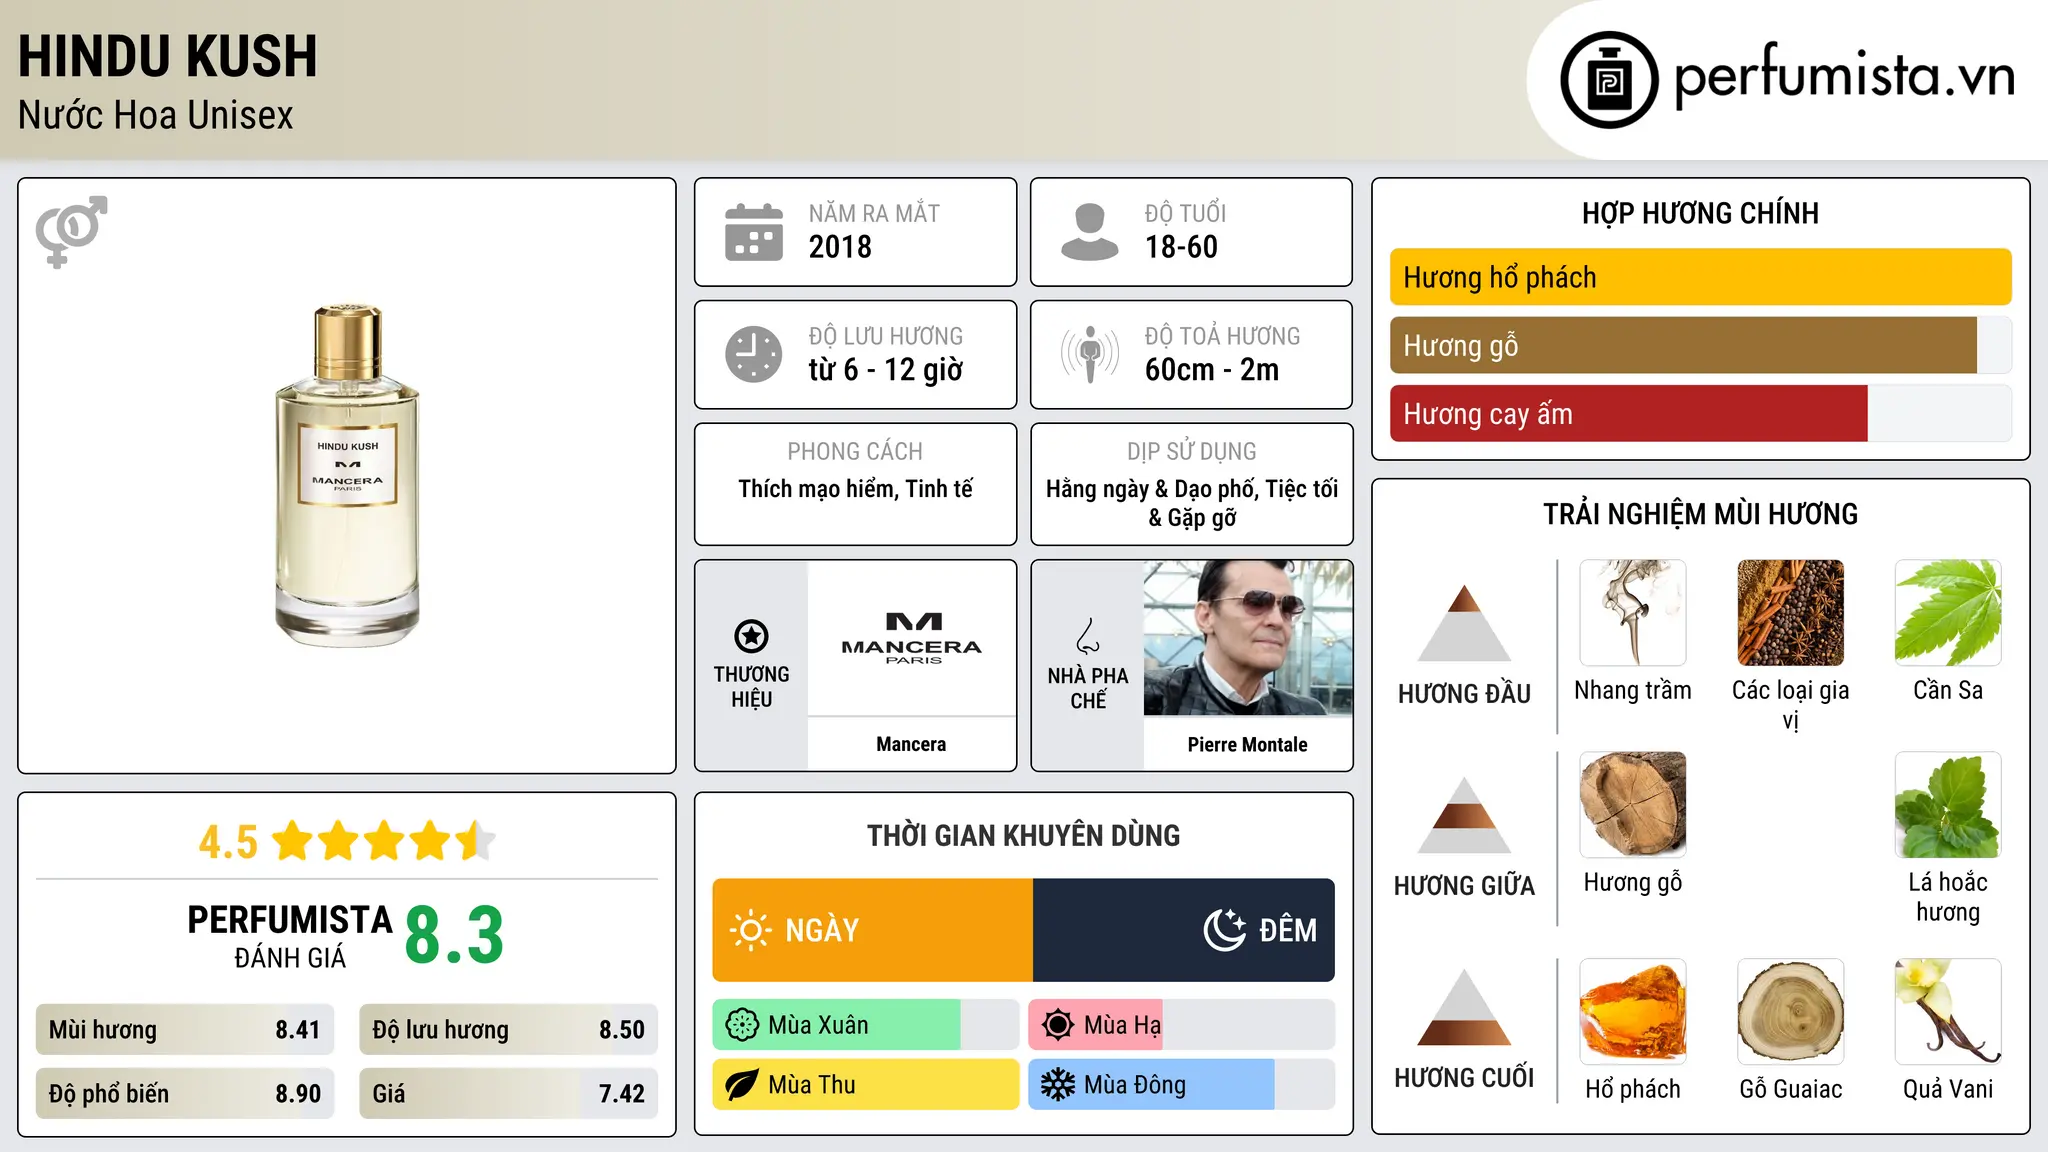Click the Mùi hương 8.41 score row
The height and width of the screenshot is (1152, 2048).
pyautogui.click(x=185, y=1029)
